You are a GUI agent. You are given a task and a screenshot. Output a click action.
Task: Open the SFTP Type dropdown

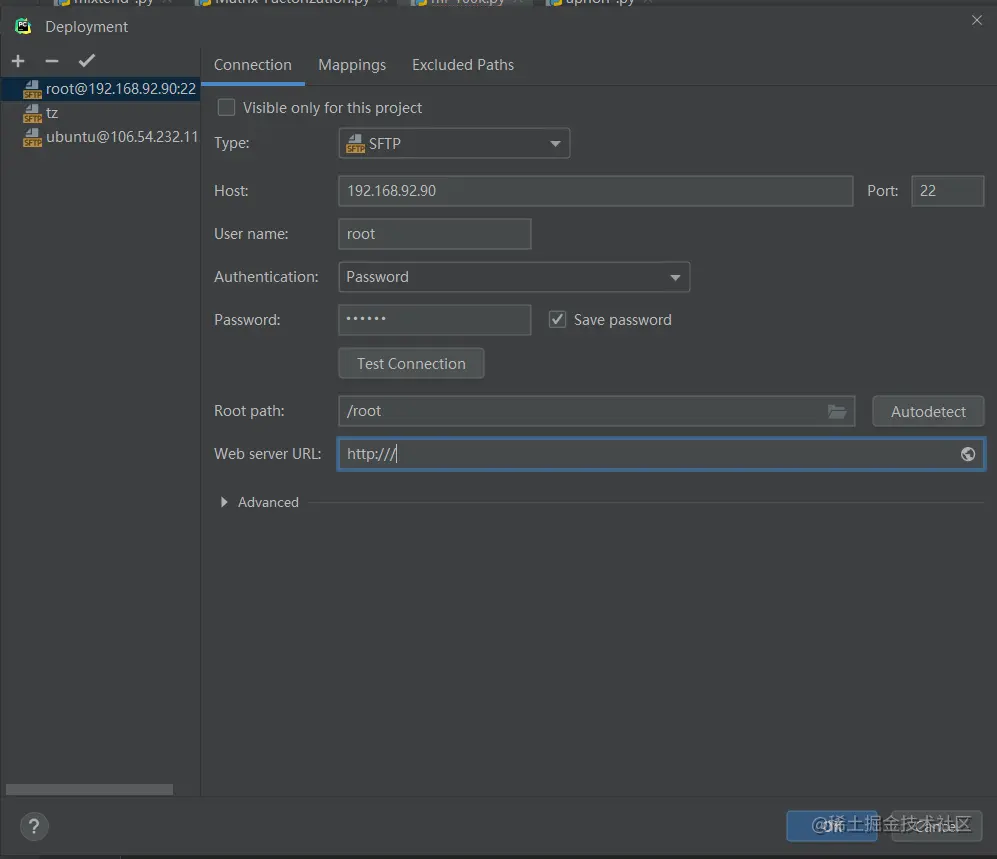(x=454, y=144)
